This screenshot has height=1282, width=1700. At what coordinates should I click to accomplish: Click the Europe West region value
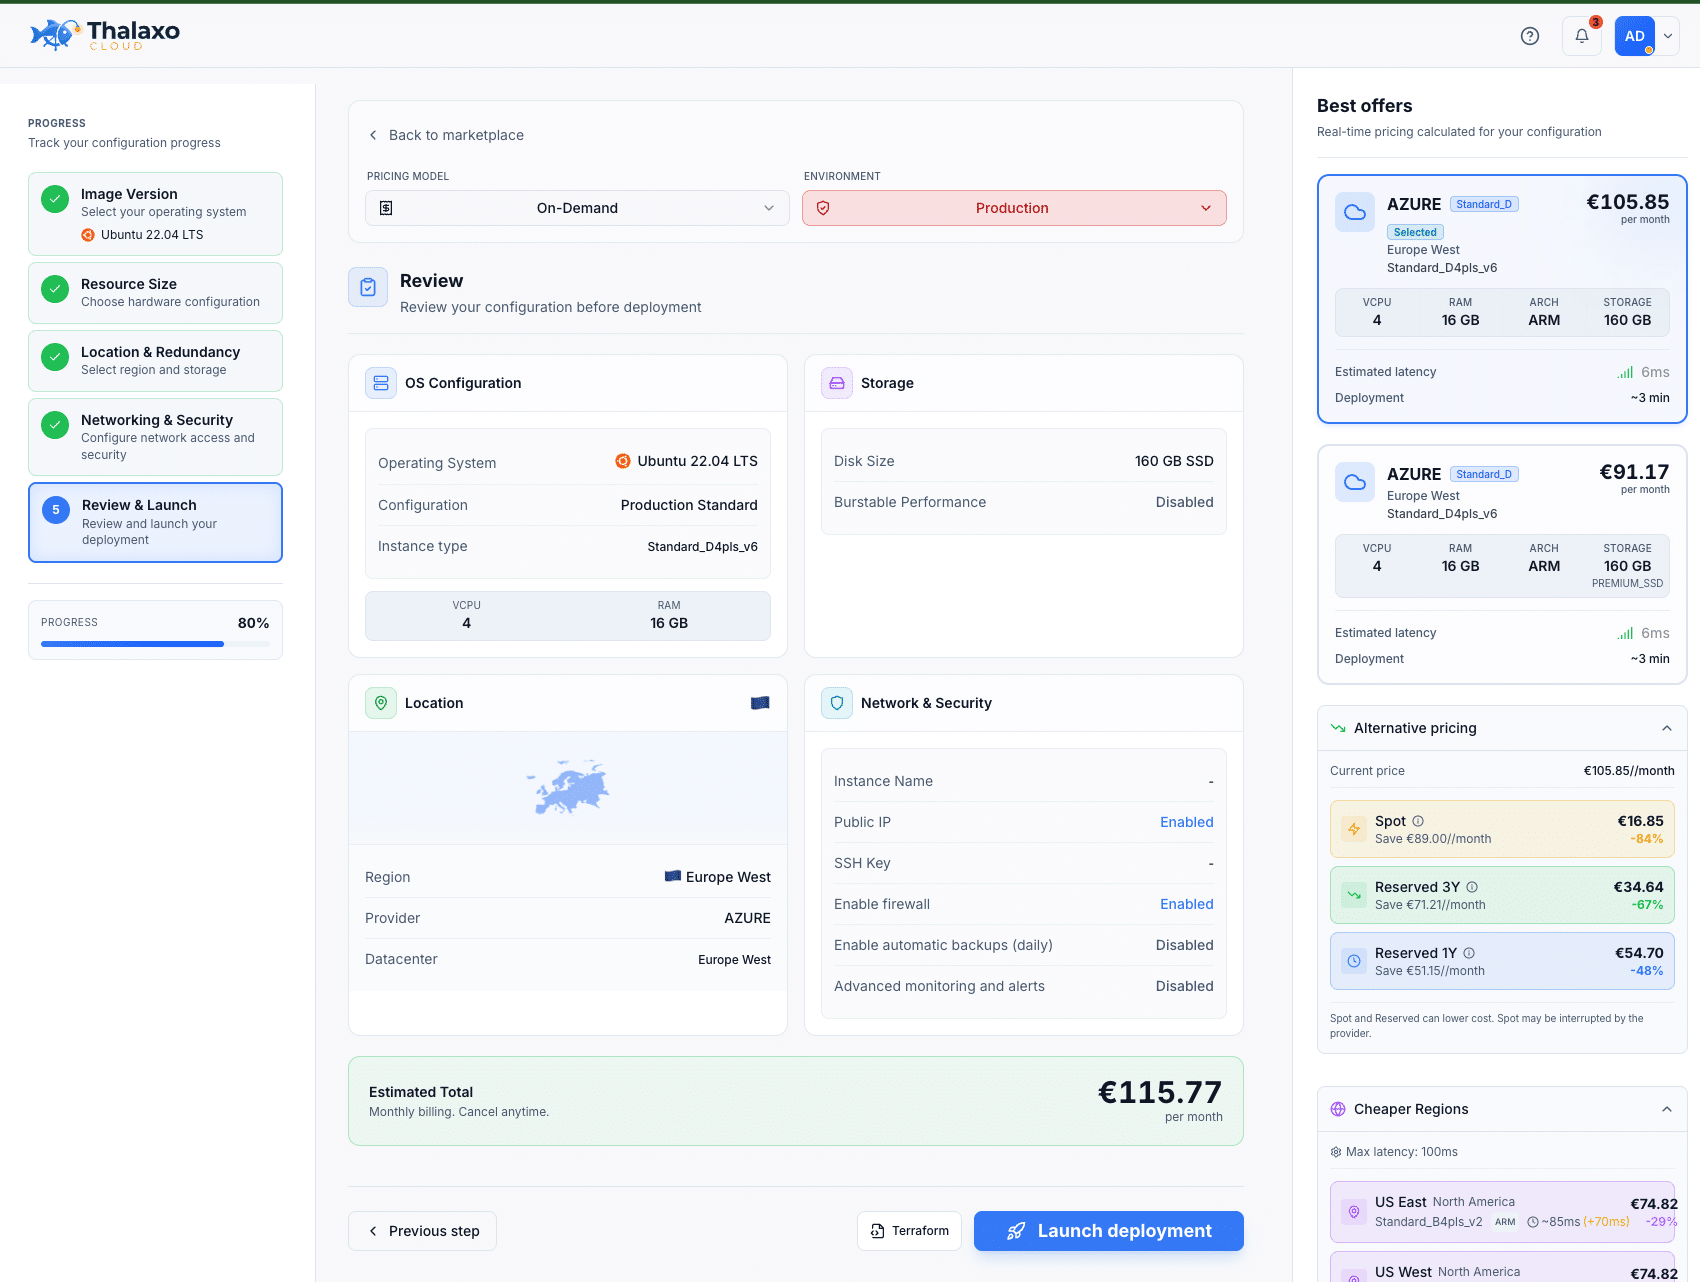pos(718,877)
